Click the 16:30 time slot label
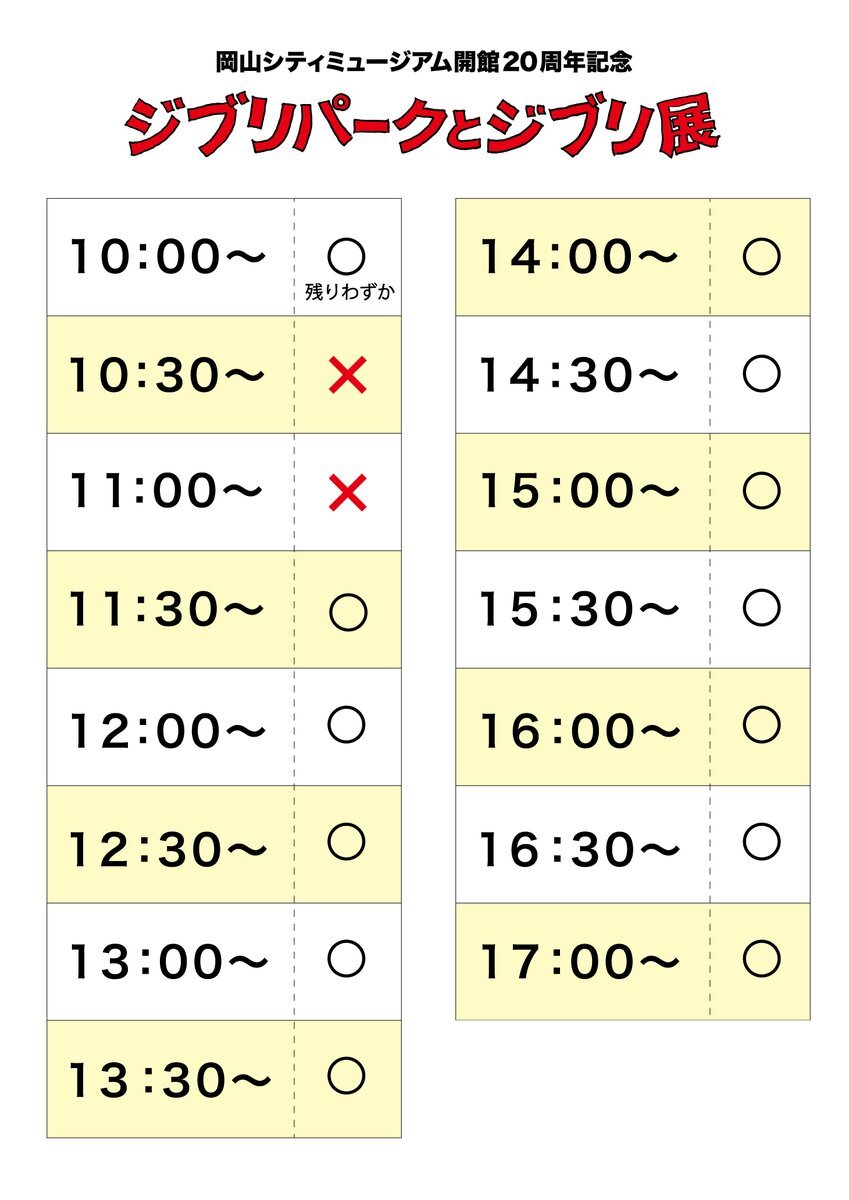Screen dimensions: 849x1200 point(579,849)
